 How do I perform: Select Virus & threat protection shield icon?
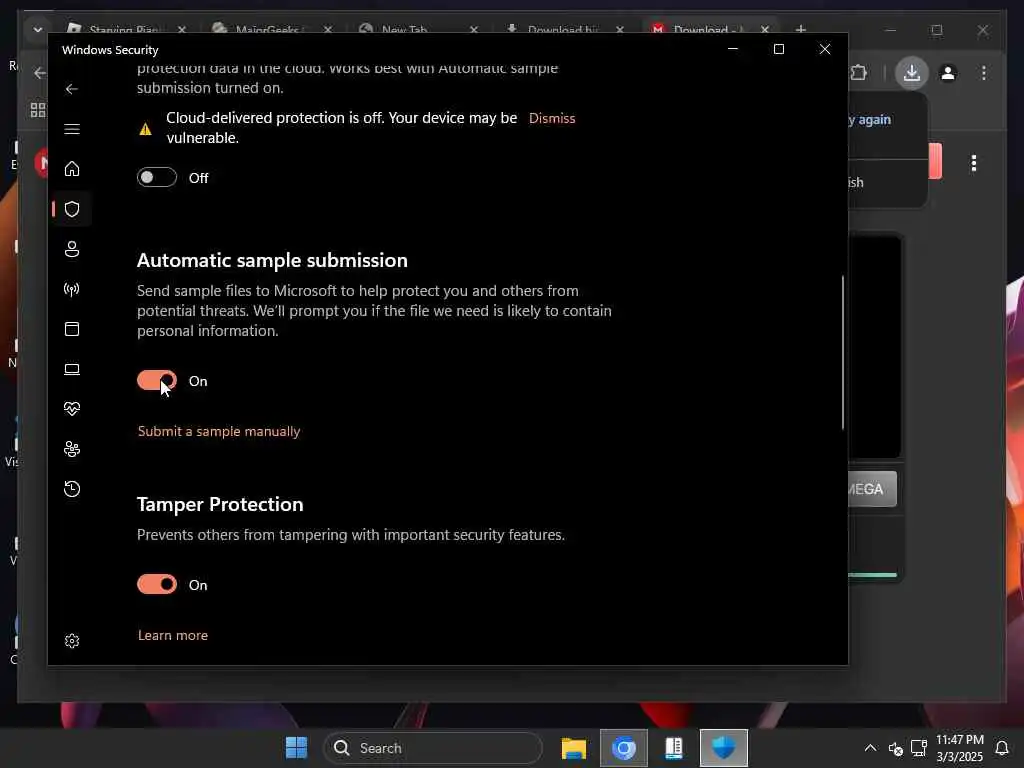72,209
